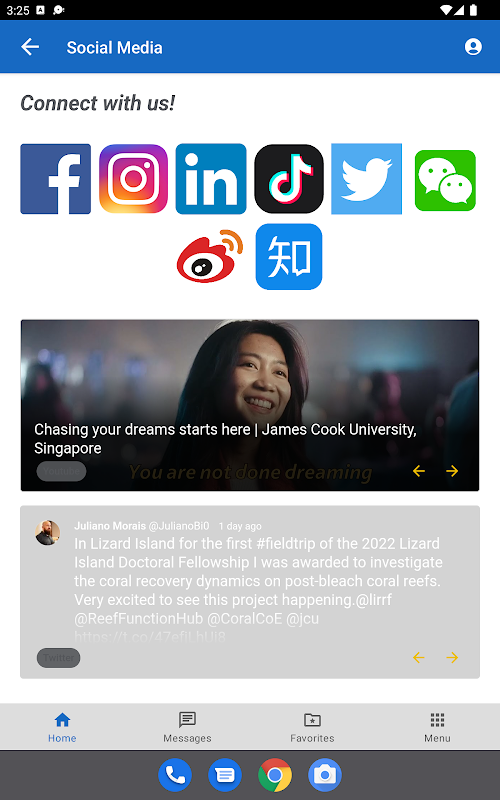The width and height of the screenshot is (500, 800).
Task: Switch to the Messages tab
Action: coord(187,727)
